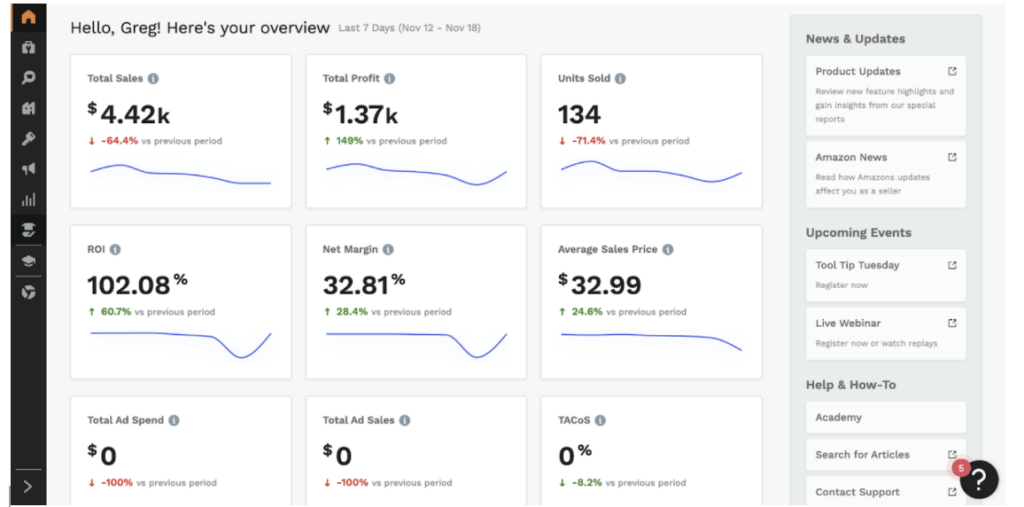
Task: Click the $32.99 Average Sales Price value
Action: 600,285
